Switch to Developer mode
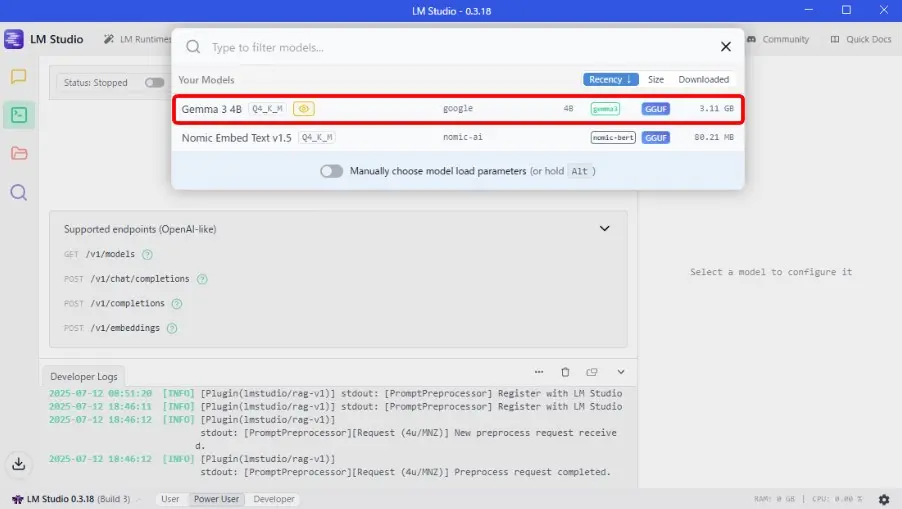Image resolution: width=902 pixels, height=509 pixels. pos(274,499)
